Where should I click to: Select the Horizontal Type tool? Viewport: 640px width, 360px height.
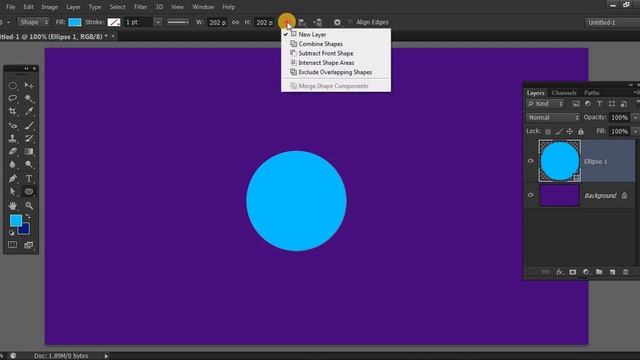tap(29, 178)
